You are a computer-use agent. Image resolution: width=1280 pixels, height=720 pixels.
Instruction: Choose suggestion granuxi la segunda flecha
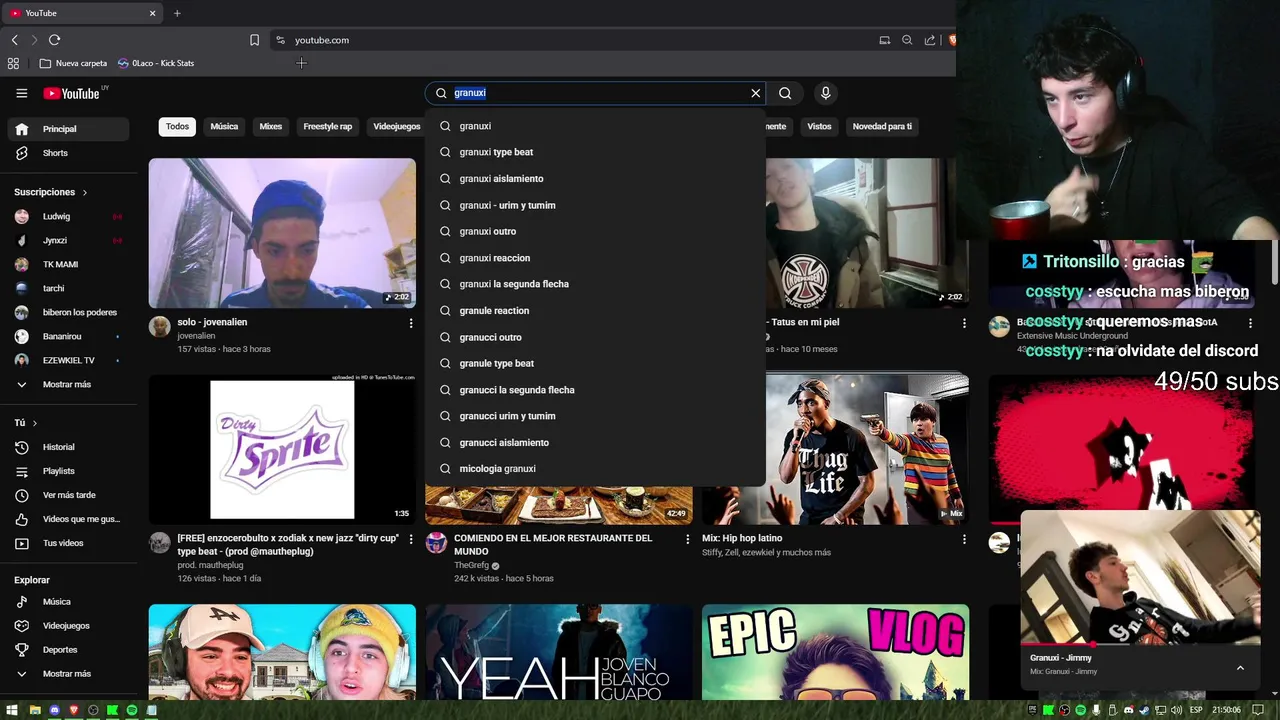pyautogui.click(x=595, y=284)
